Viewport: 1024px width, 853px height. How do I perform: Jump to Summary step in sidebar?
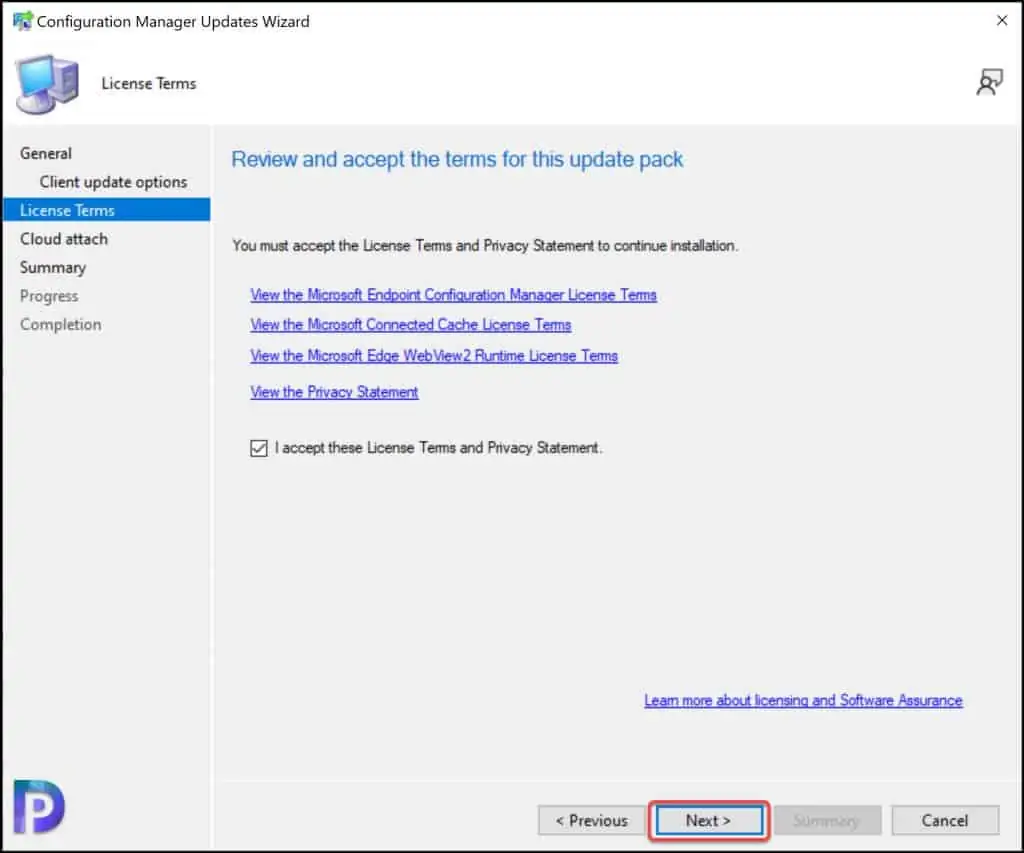[53, 268]
